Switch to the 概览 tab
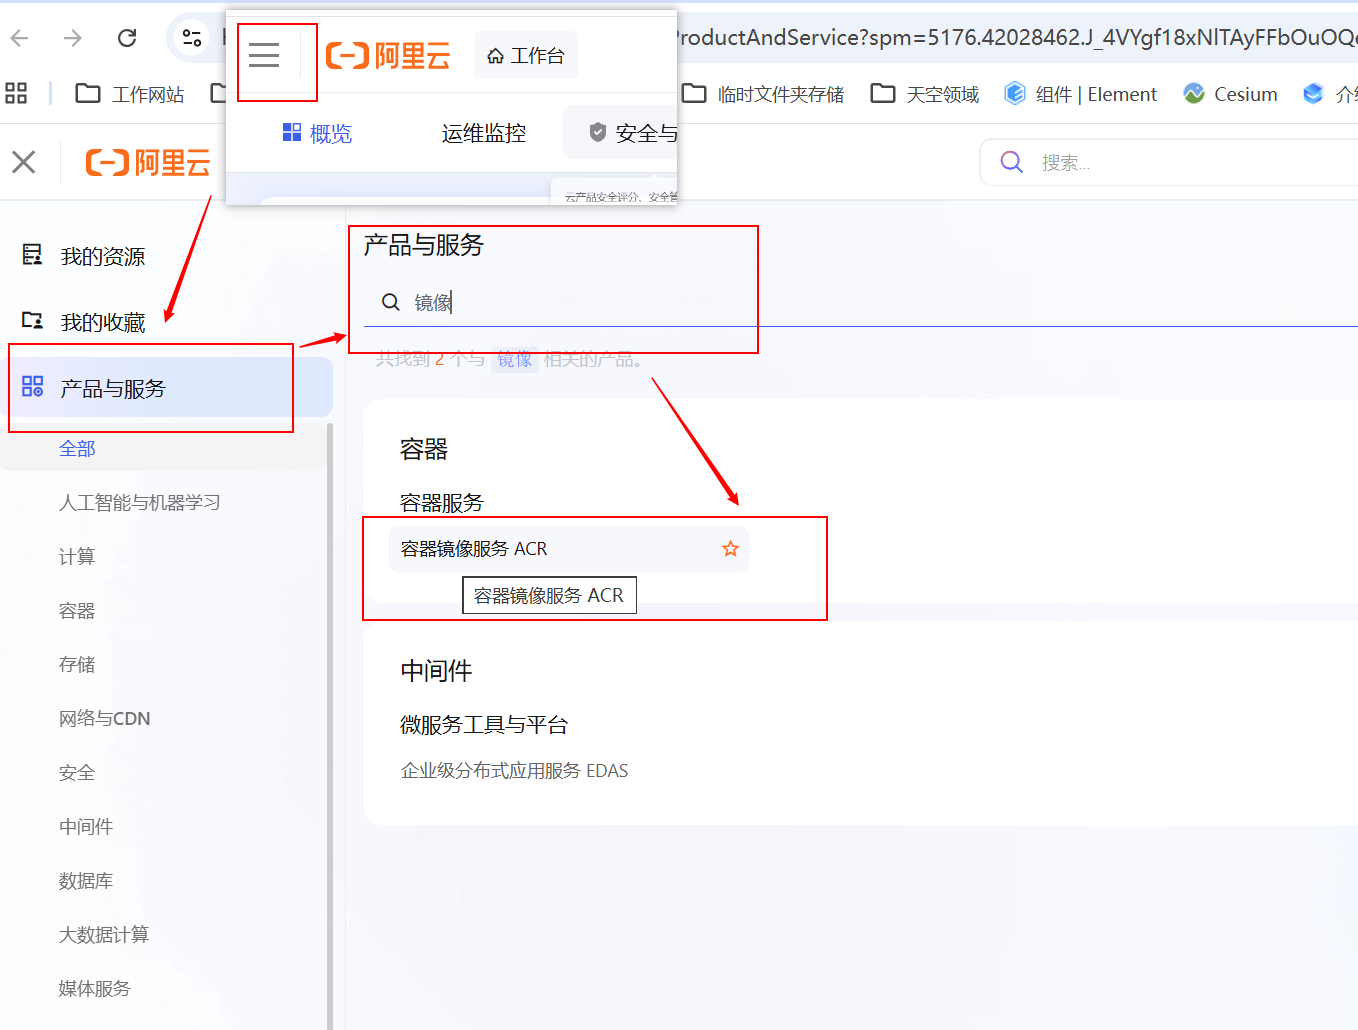This screenshot has width=1358, height=1030. pyautogui.click(x=317, y=133)
